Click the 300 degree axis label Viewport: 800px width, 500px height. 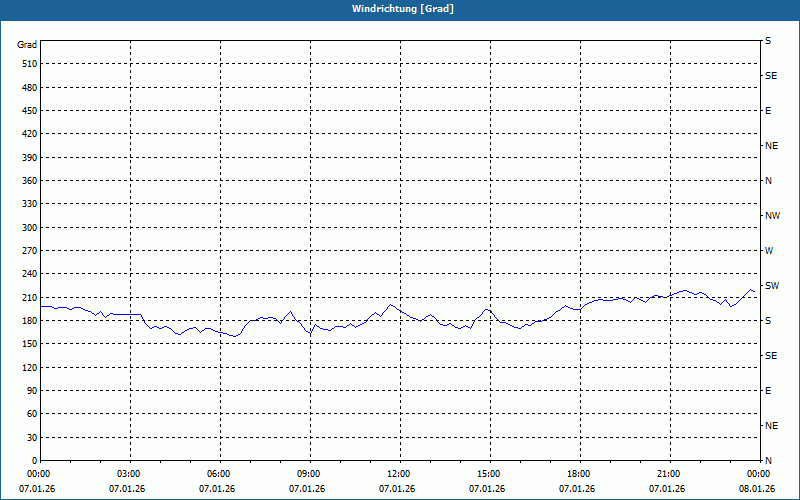(30, 228)
